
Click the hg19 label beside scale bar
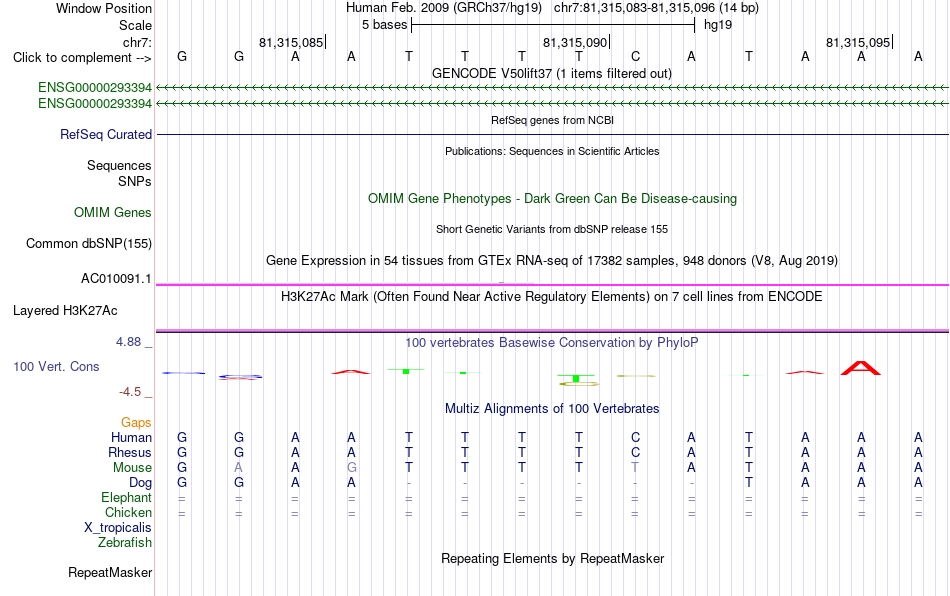pos(718,25)
